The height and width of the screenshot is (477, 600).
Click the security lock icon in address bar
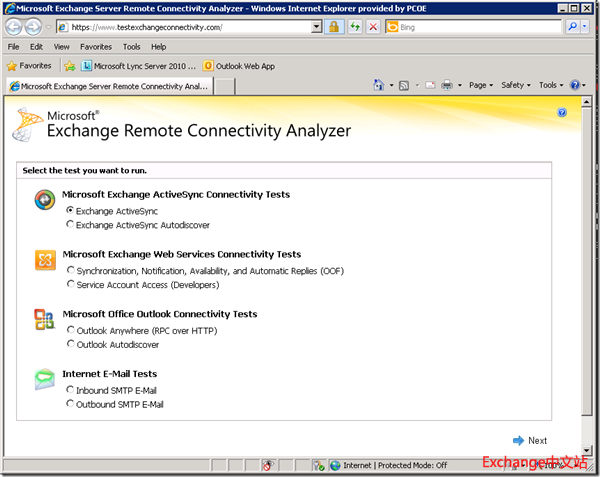pos(334,27)
